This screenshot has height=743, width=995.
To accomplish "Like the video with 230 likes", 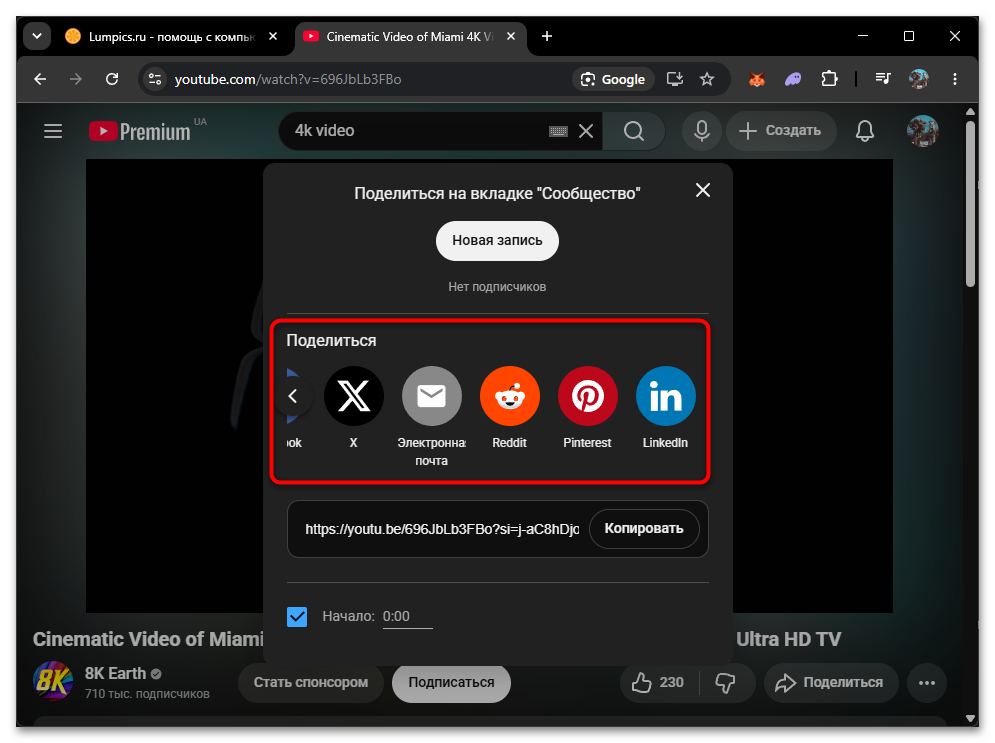I will click(x=658, y=683).
